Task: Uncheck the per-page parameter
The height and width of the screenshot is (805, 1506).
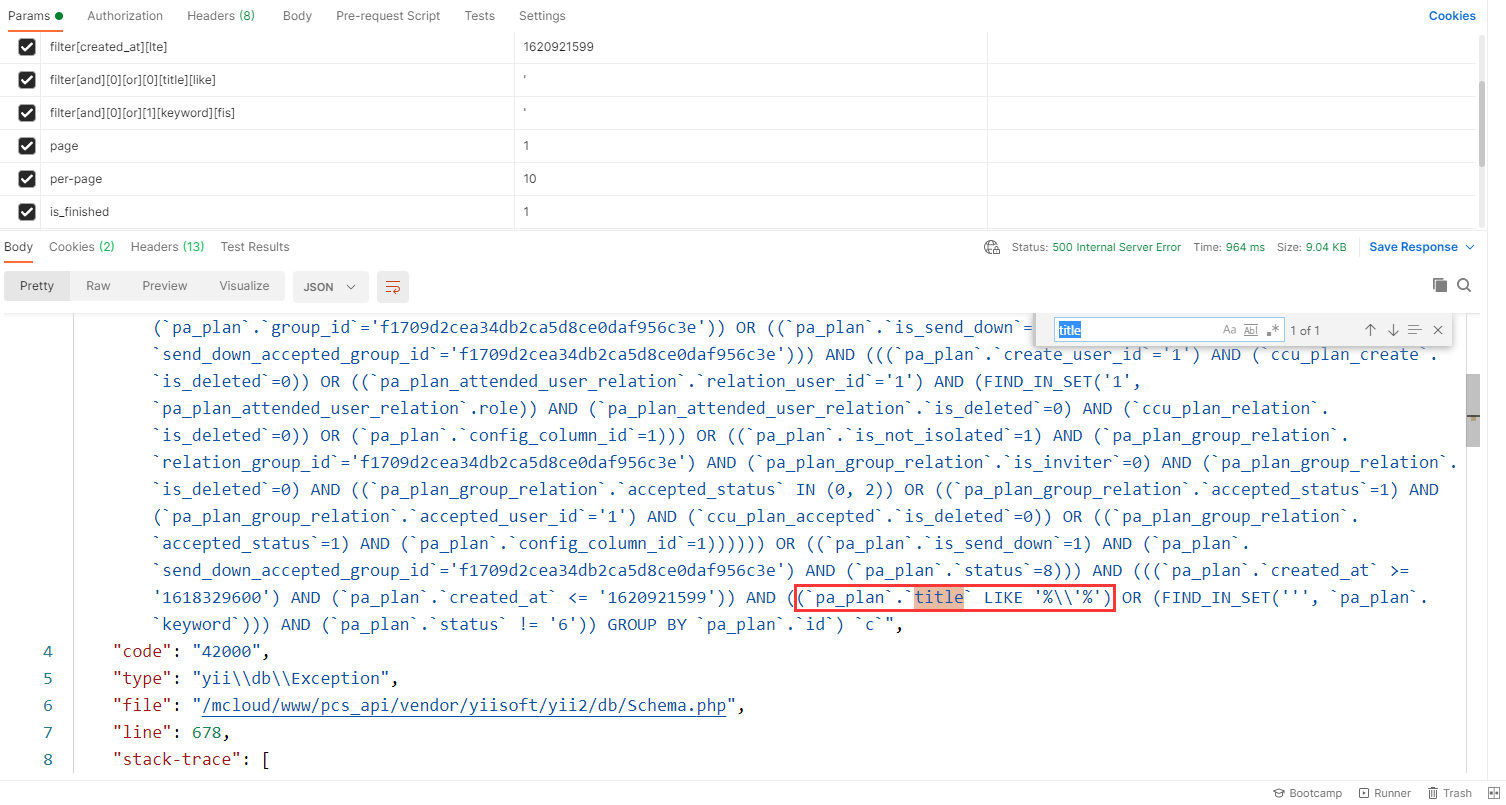Action: click(x=27, y=179)
